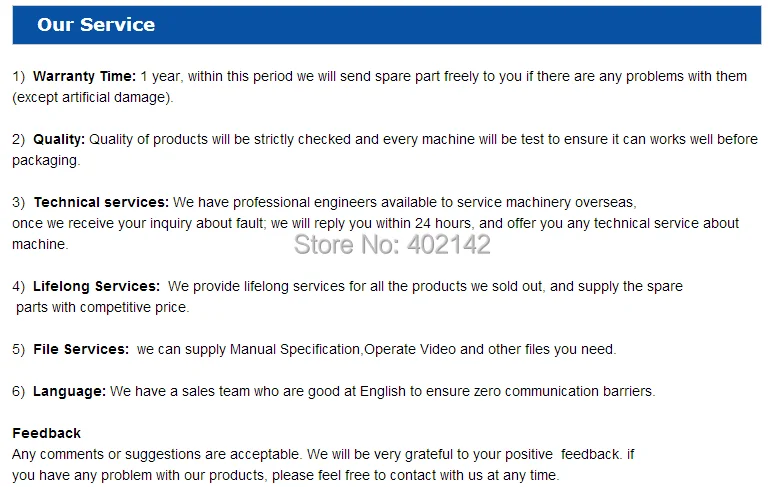
Task: Click the Our Service header banner
Action: [x=387, y=25]
